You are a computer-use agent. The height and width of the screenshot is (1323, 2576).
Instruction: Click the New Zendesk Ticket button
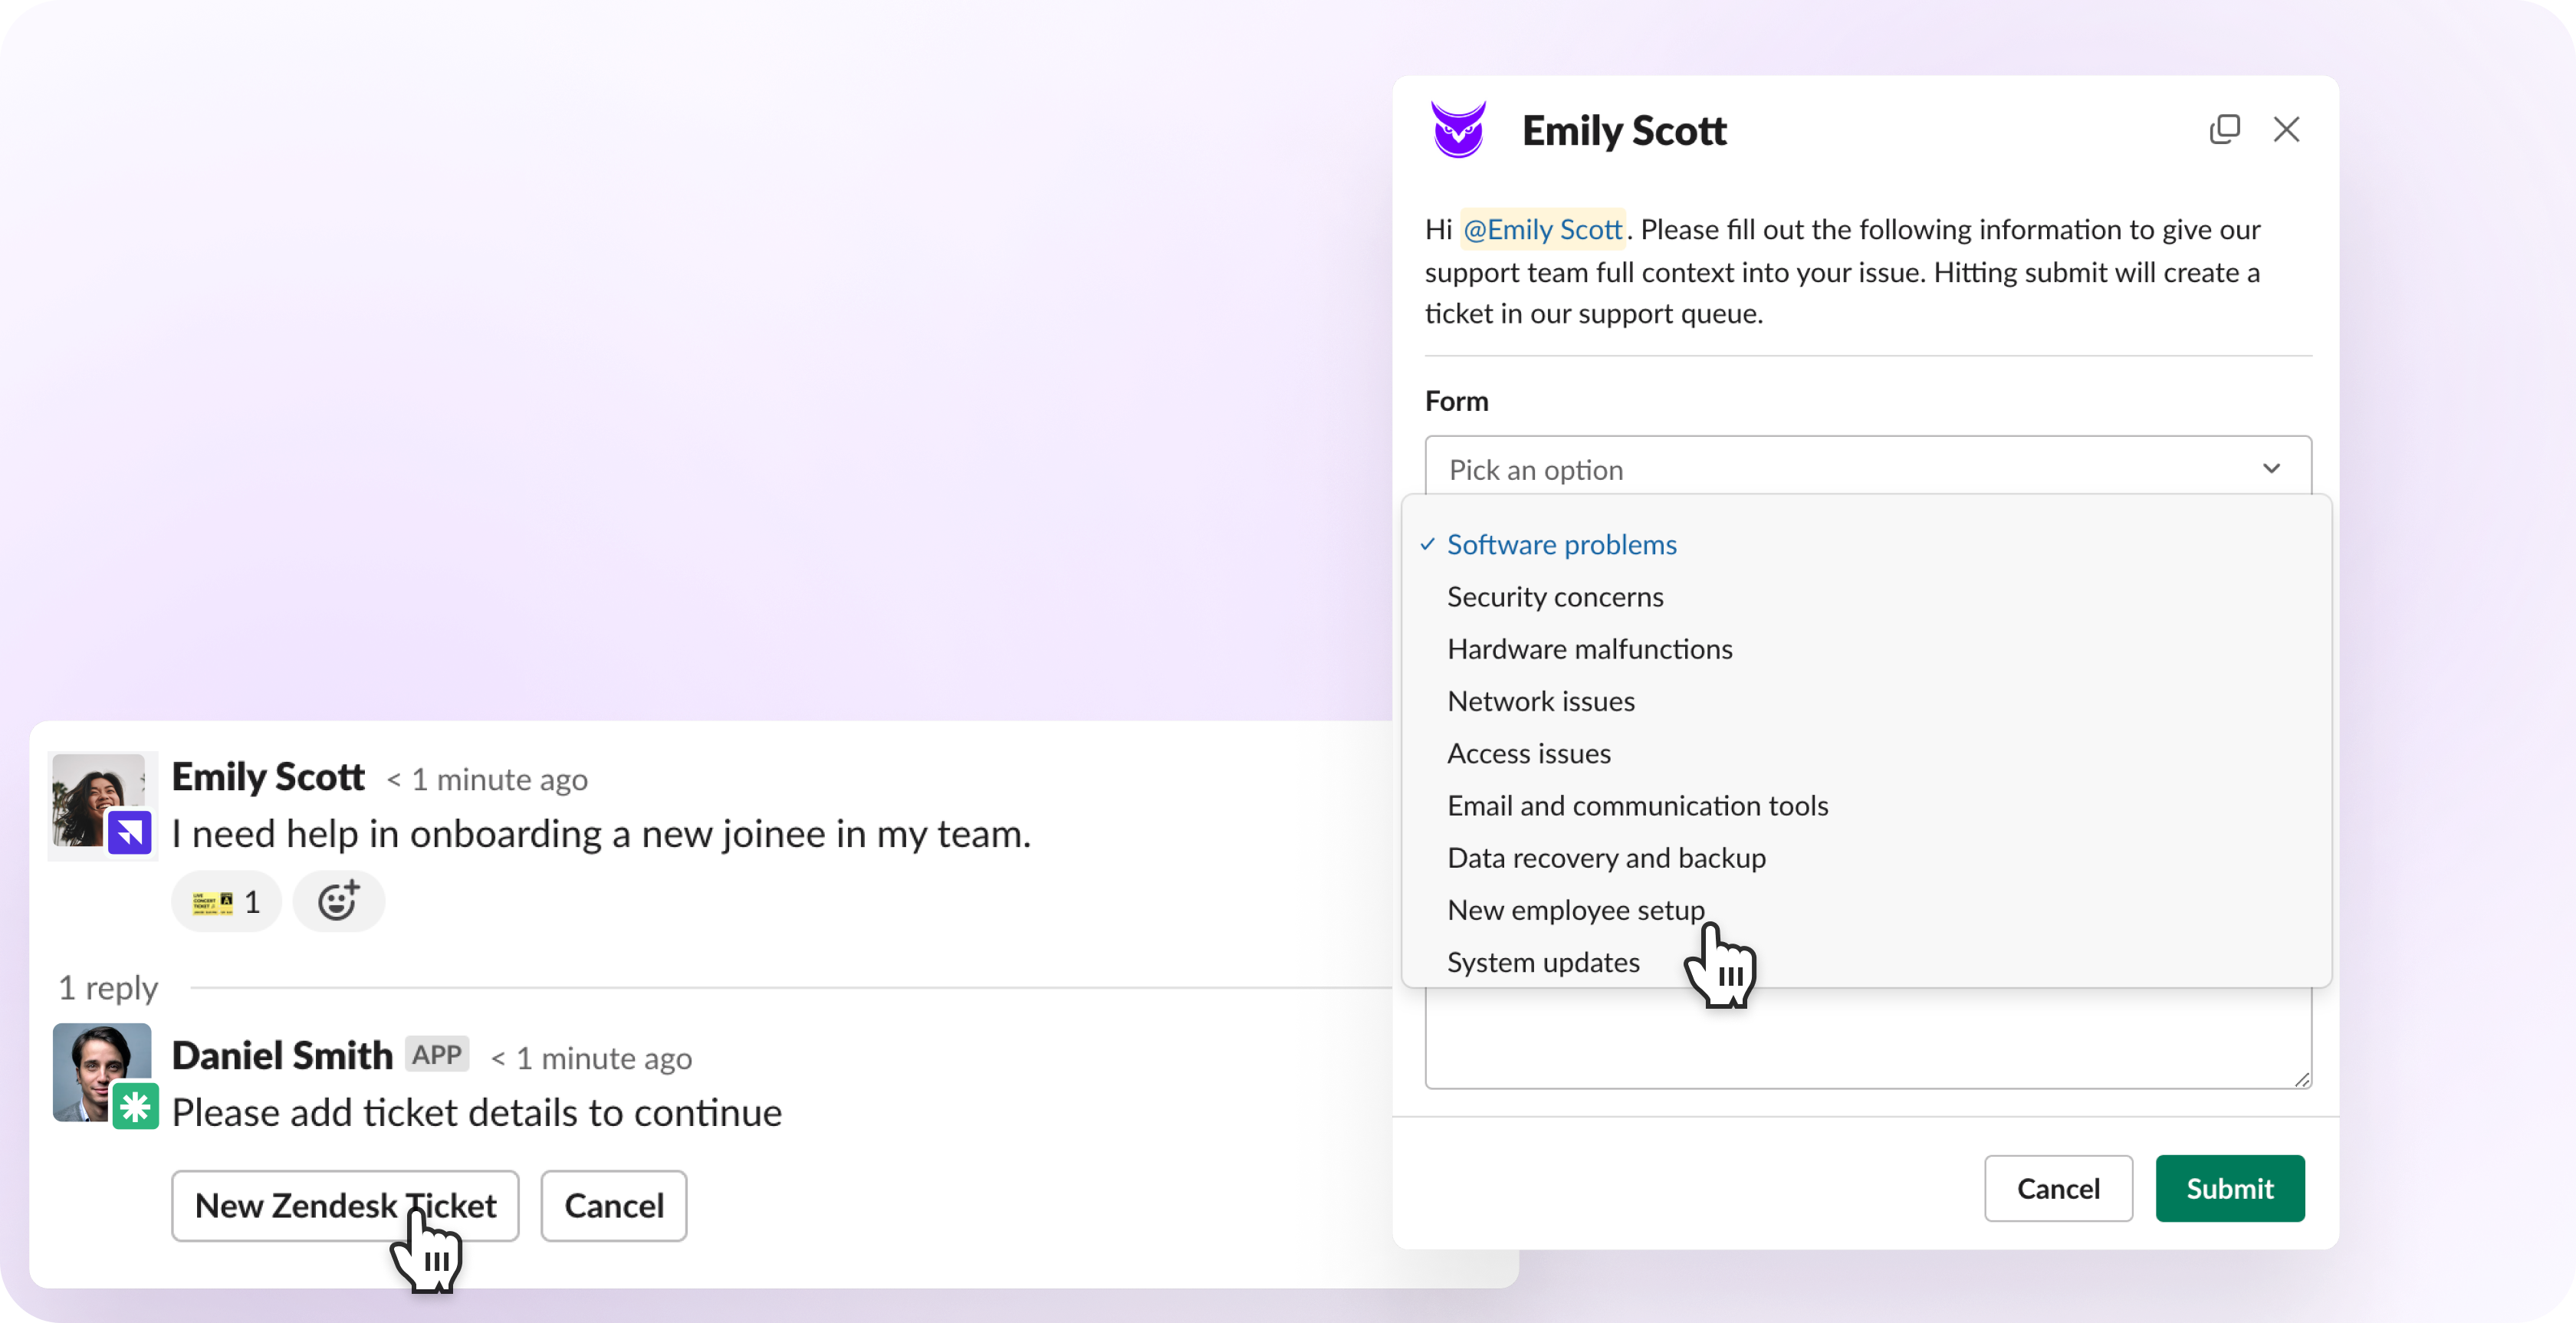(346, 1205)
